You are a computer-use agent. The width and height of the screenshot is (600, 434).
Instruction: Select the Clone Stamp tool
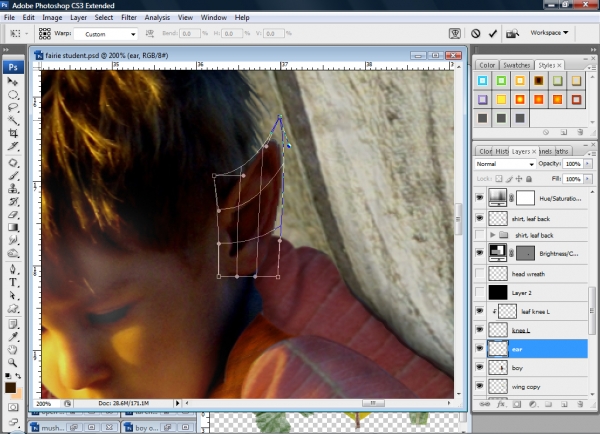(13, 189)
